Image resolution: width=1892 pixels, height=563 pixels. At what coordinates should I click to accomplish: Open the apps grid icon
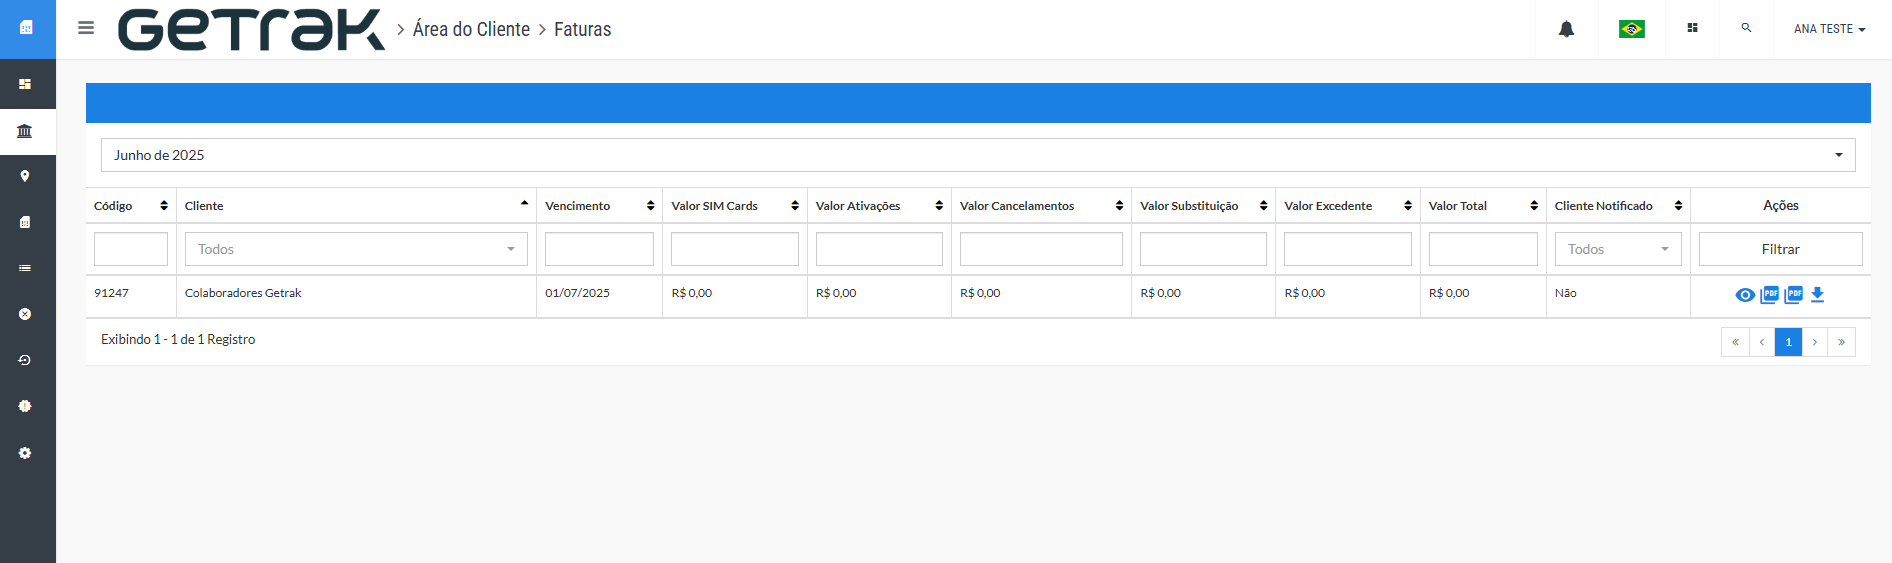click(x=1692, y=28)
